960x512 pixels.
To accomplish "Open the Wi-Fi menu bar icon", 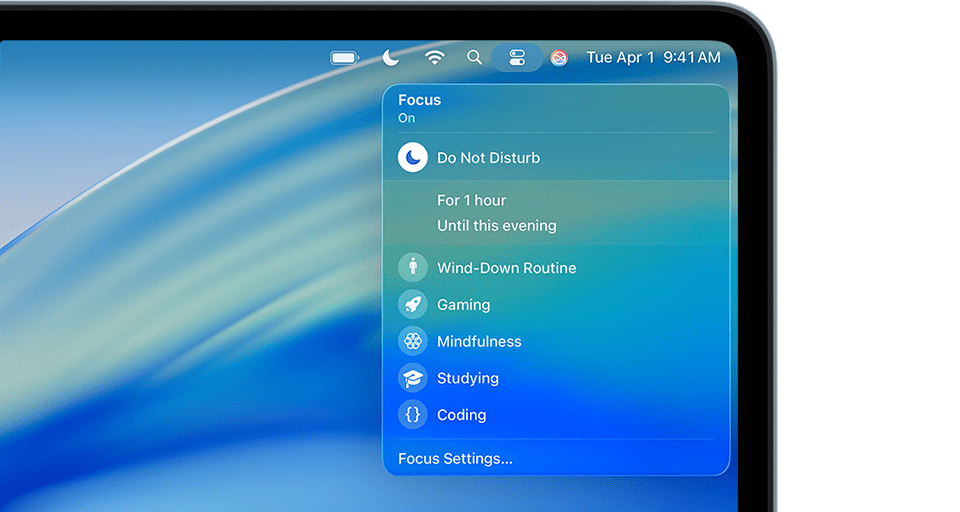I will [x=435, y=58].
